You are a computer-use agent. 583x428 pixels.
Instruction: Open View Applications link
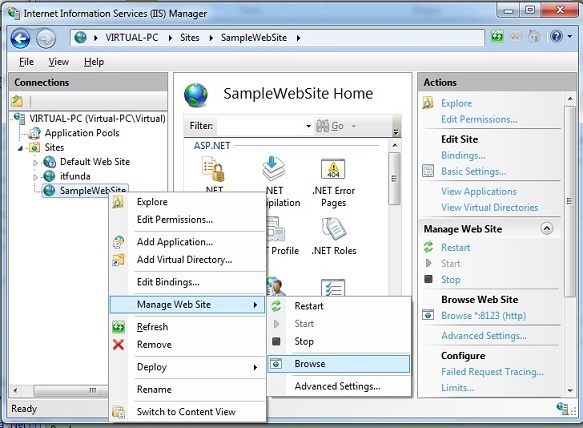[x=479, y=191]
